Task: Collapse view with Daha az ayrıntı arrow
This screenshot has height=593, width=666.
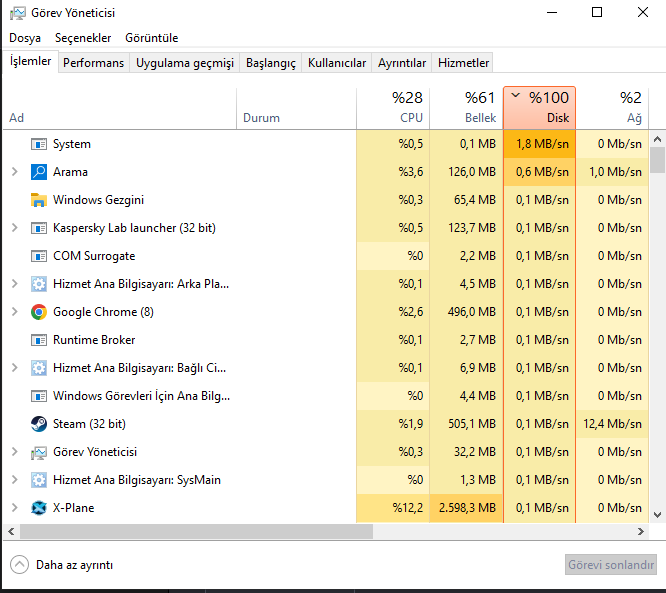Action: 20,565
